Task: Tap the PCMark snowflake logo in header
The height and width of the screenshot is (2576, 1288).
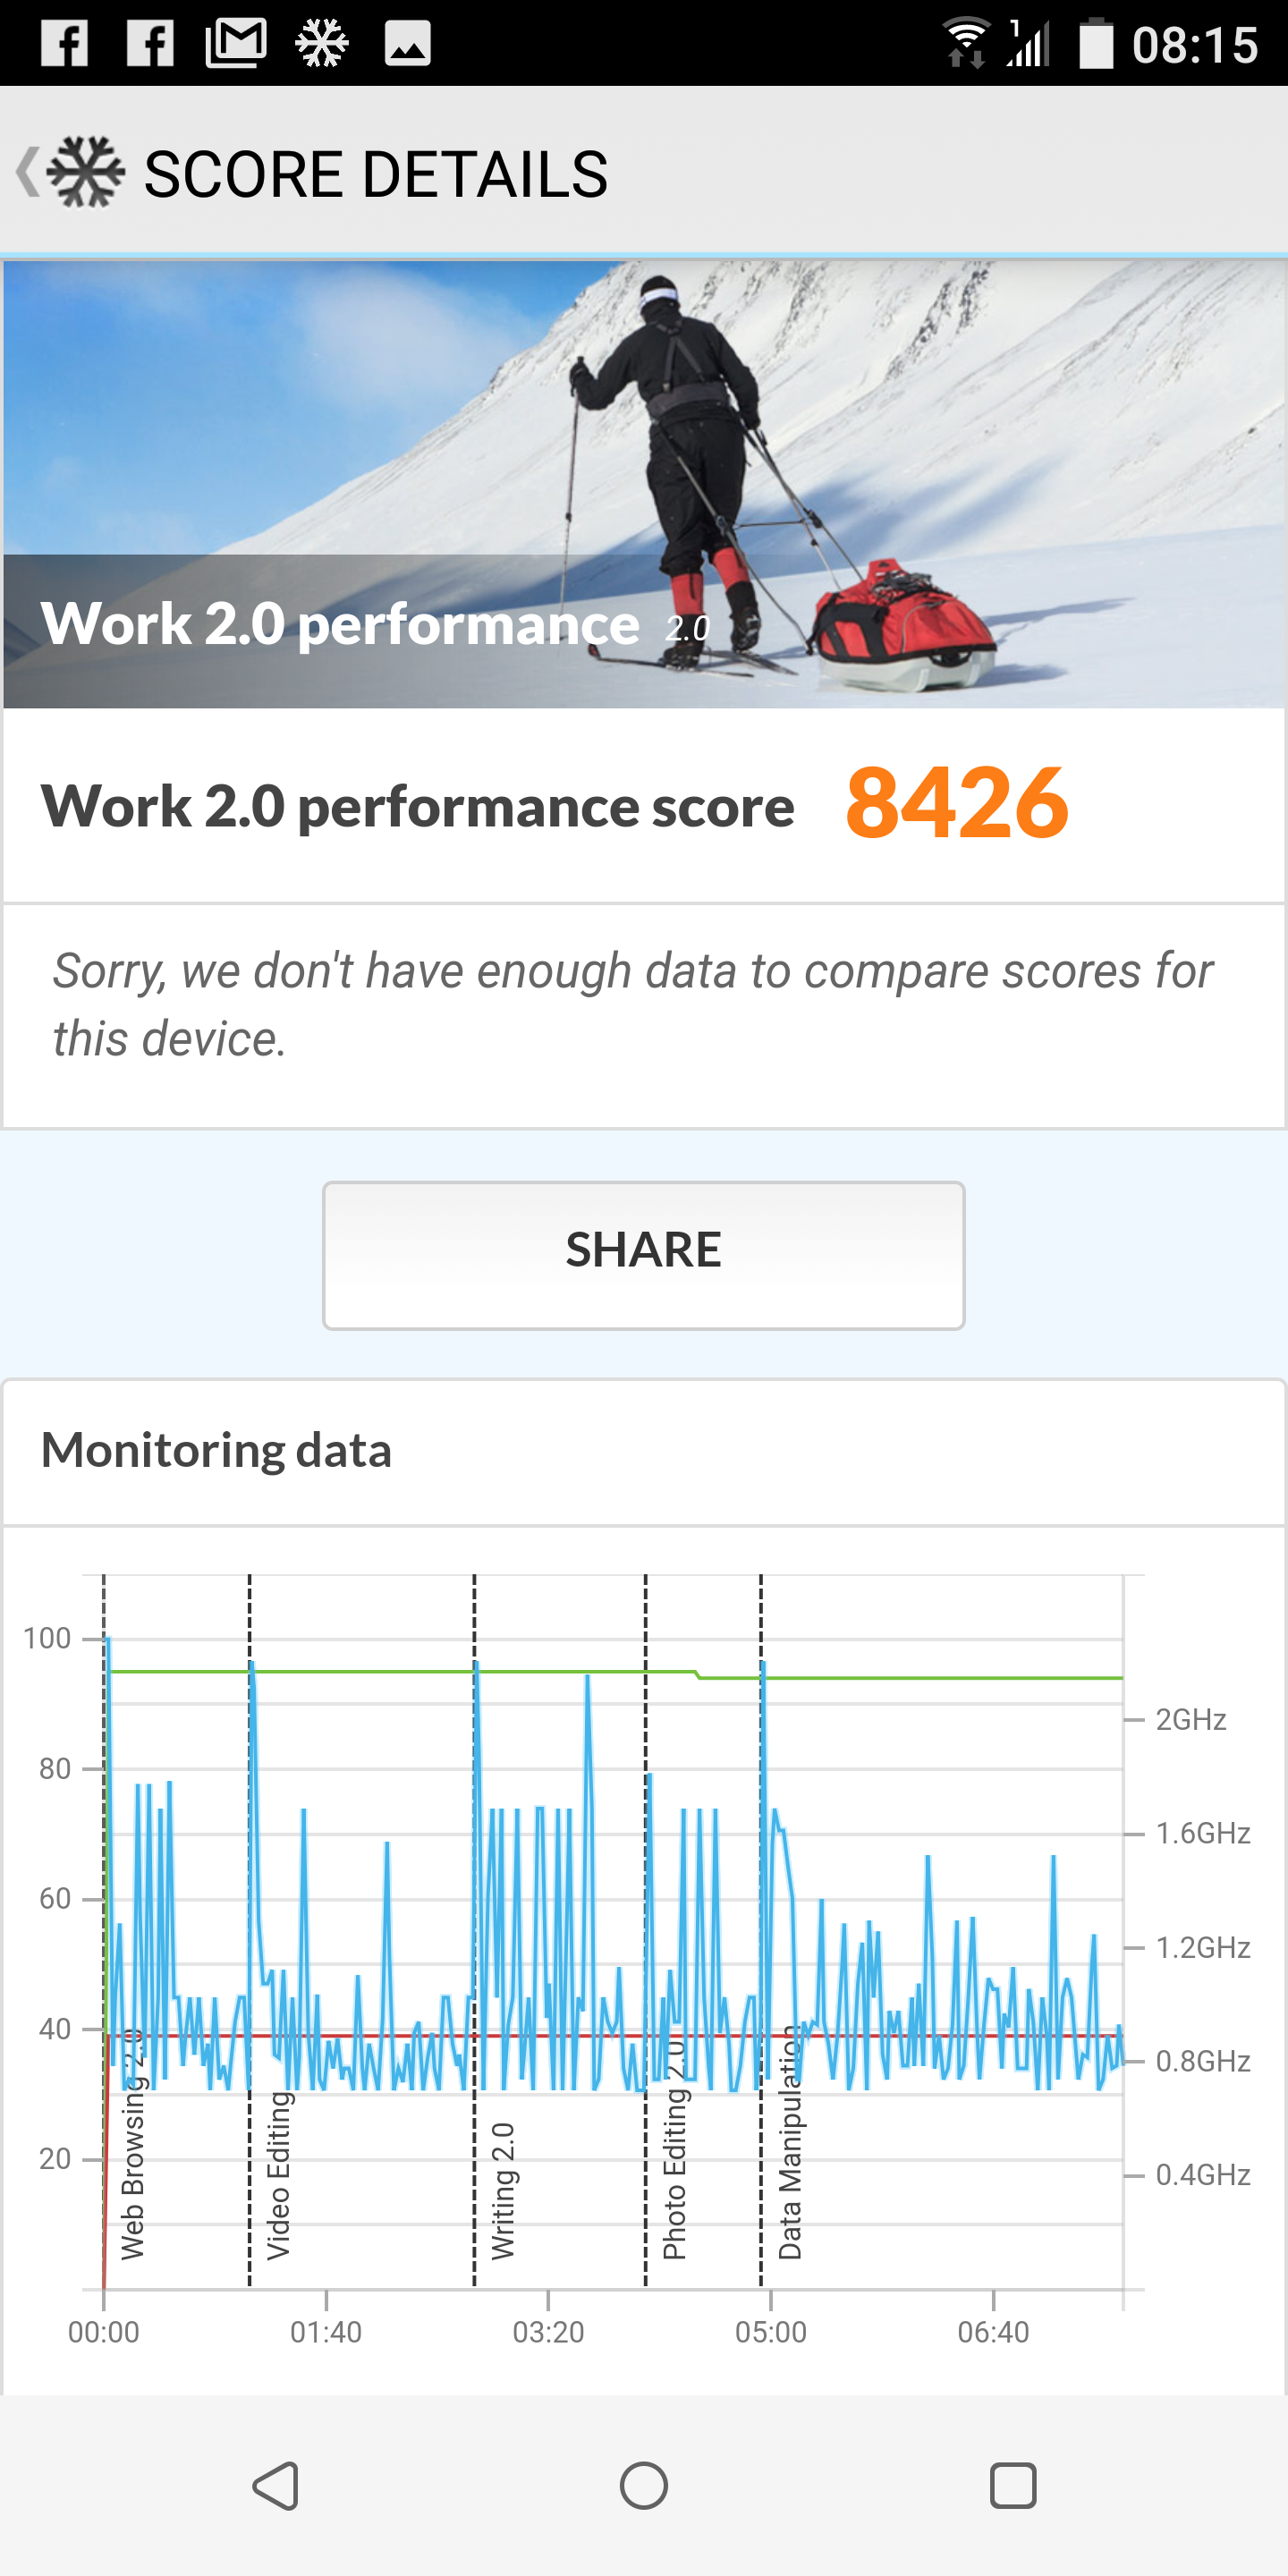Action: 86,172
